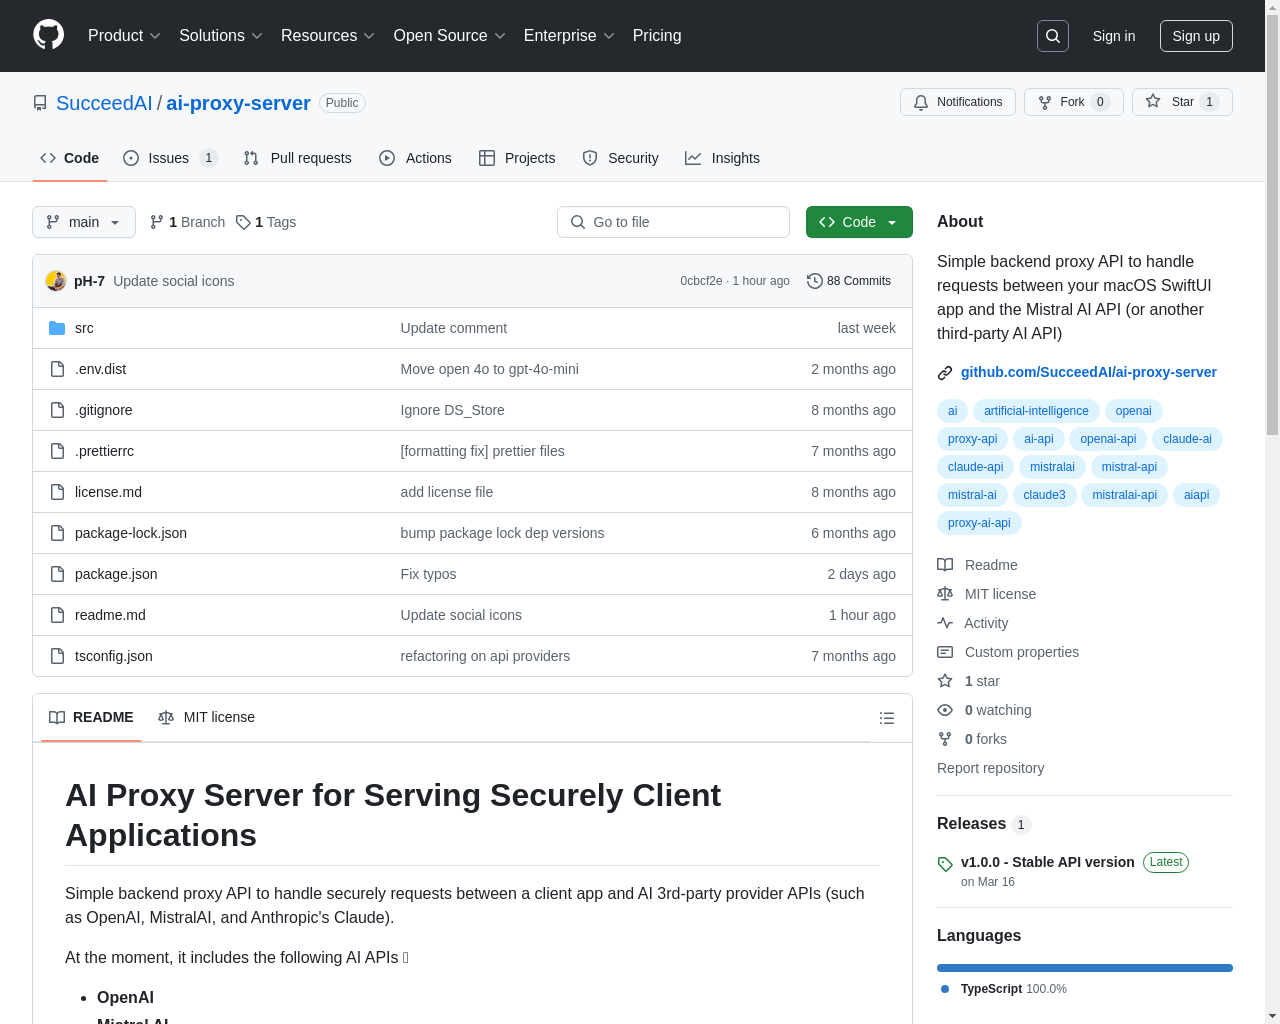Click the Report repository link
Image resolution: width=1280 pixels, height=1024 pixels.
coord(990,768)
